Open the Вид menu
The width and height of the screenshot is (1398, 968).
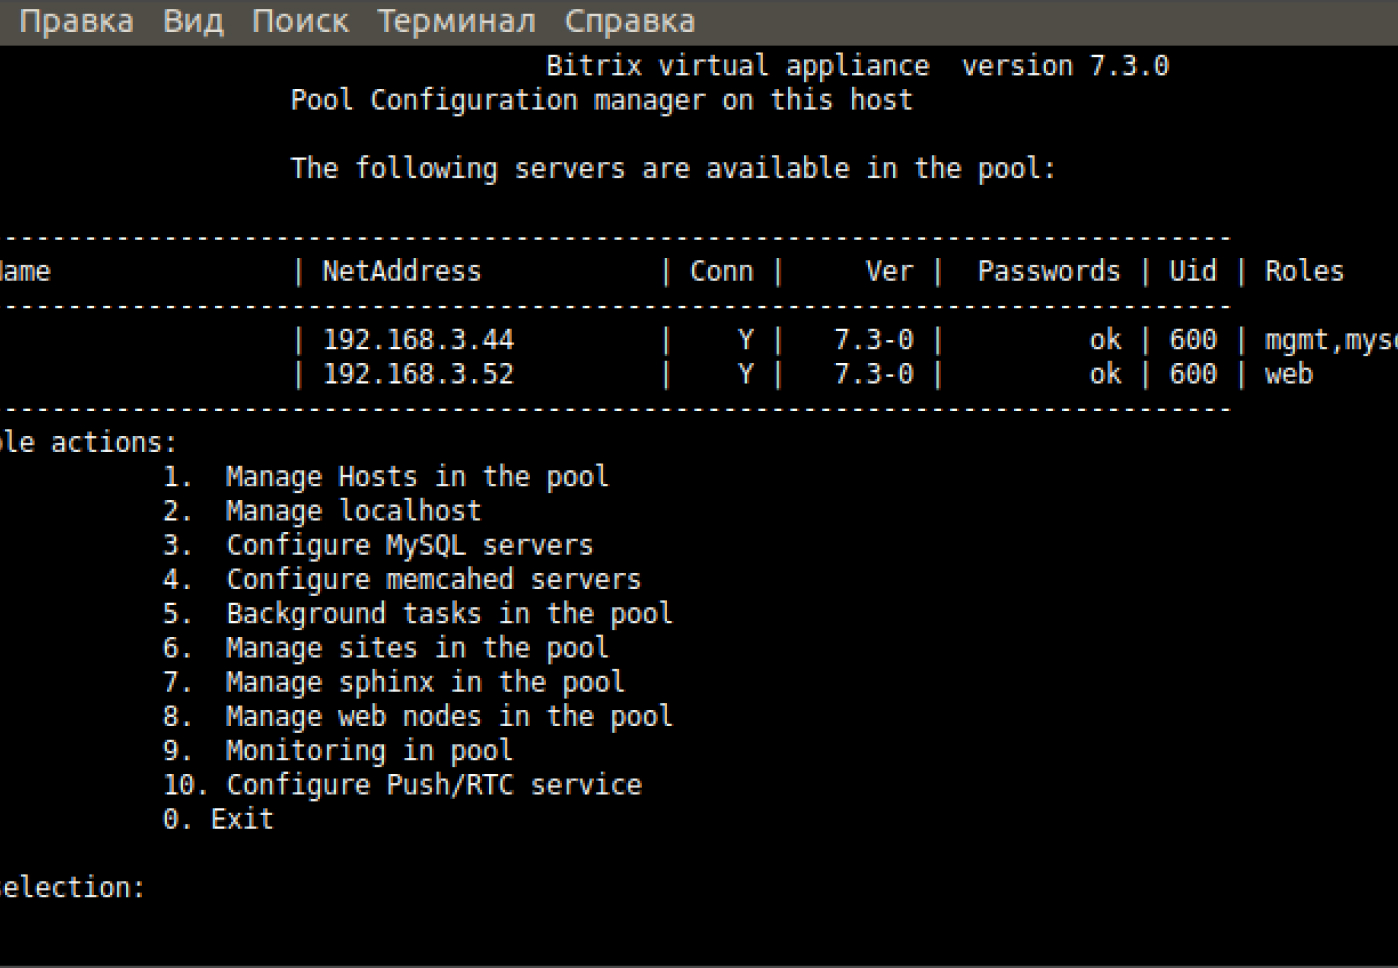pos(193,21)
